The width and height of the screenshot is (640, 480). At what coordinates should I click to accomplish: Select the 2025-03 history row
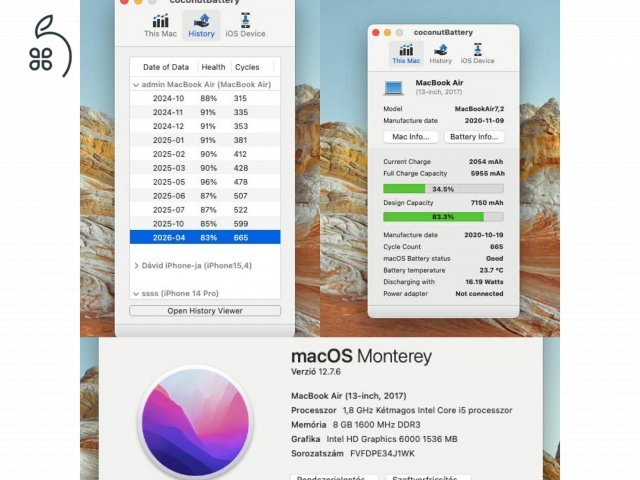coord(205,168)
